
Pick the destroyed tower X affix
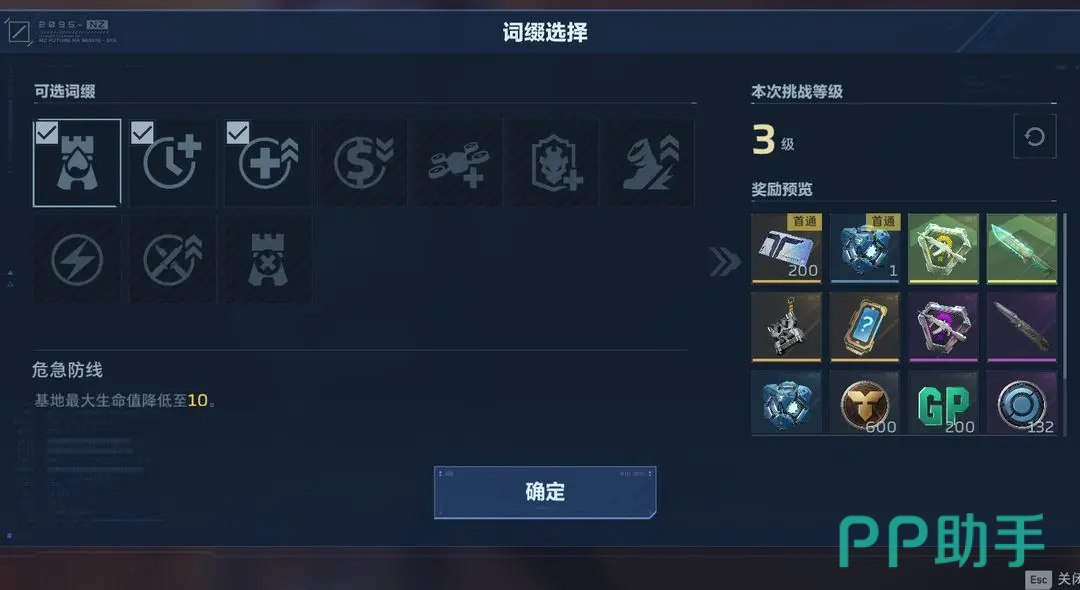(x=268, y=260)
